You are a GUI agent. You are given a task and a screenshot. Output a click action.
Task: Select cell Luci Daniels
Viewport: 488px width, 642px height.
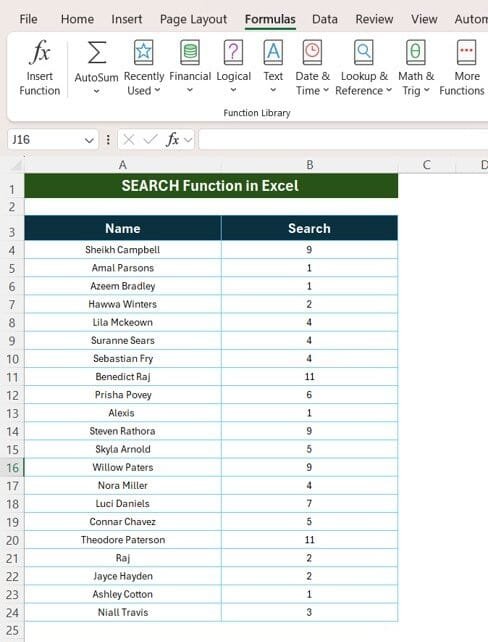point(123,504)
